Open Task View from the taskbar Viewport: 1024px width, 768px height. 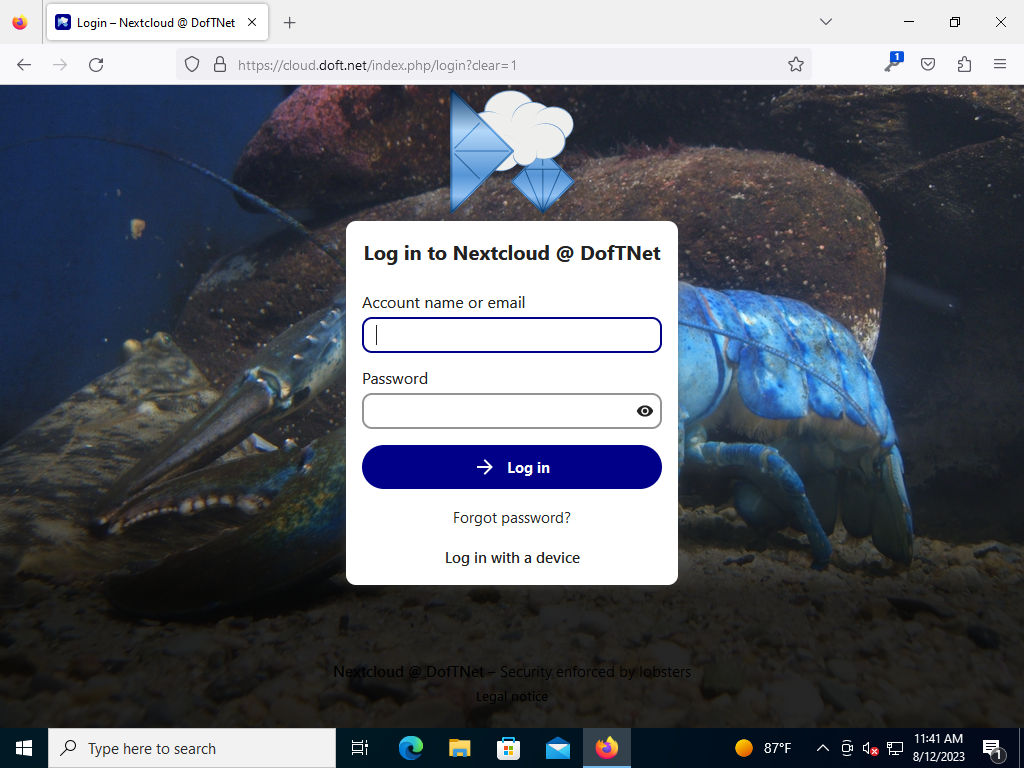(360, 748)
